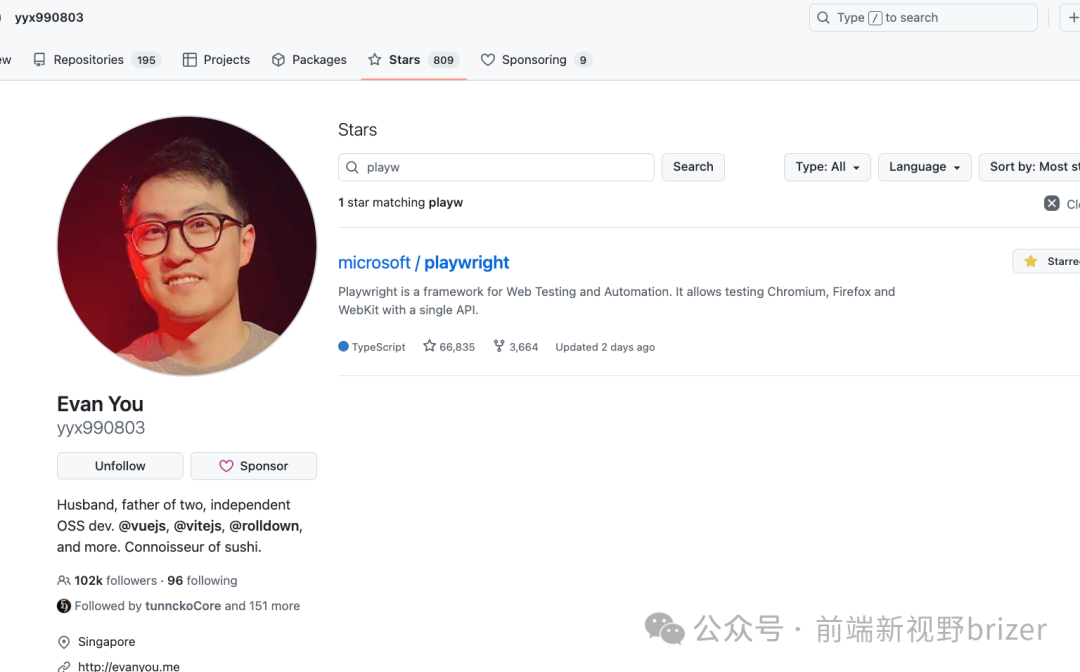Click the '1 star matching playw' text
This screenshot has height=672, width=1080.
[x=400, y=202]
